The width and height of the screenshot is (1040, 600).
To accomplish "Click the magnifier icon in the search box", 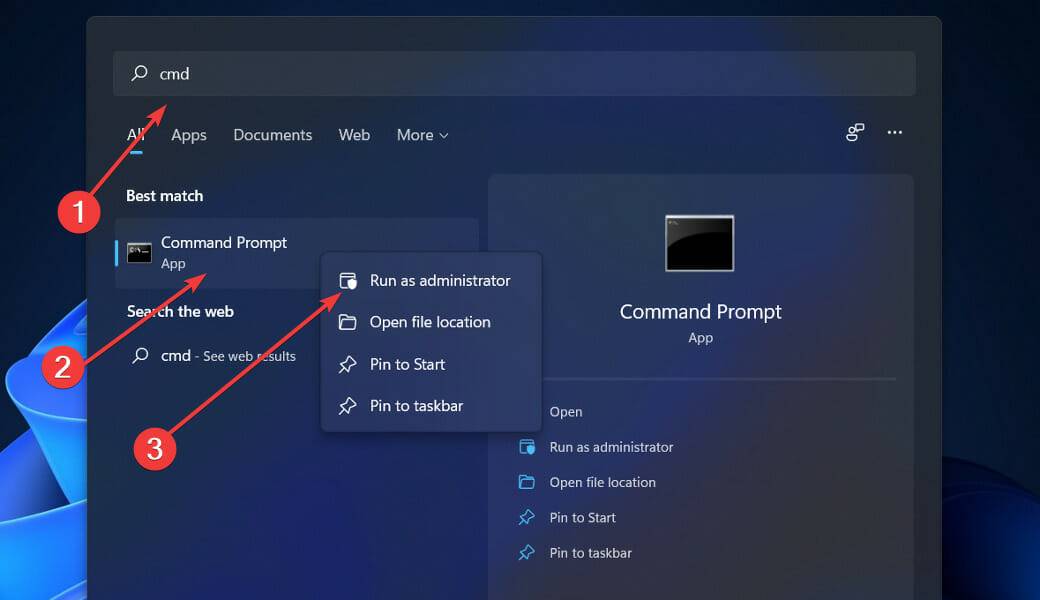I will point(137,73).
